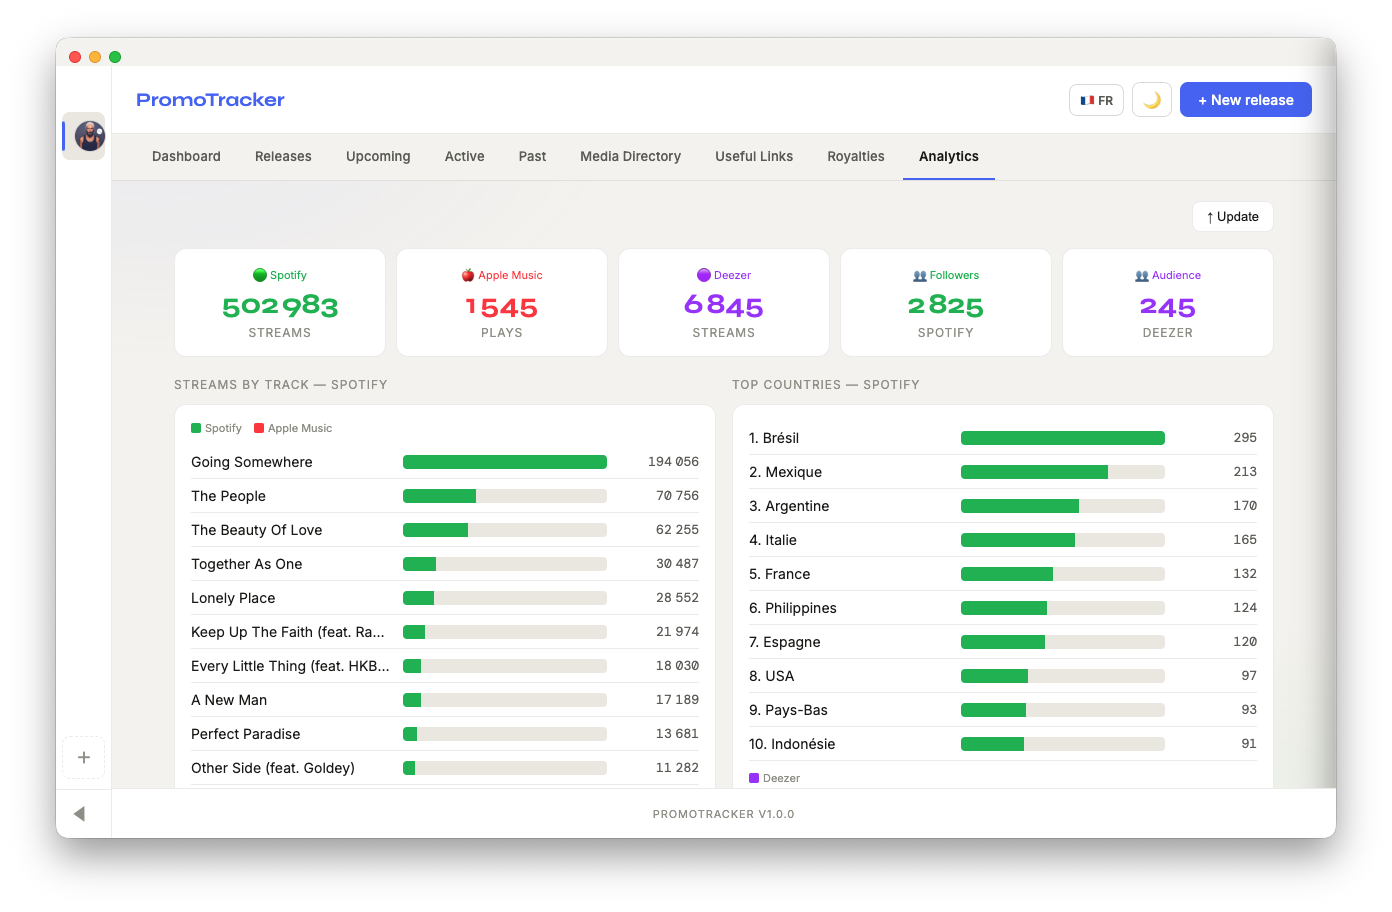Toggle the Spotify legend swatch in the chart

[196, 428]
